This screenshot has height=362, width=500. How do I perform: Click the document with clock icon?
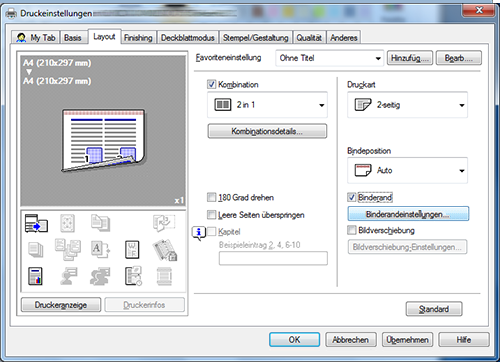[x=133, y=276]
